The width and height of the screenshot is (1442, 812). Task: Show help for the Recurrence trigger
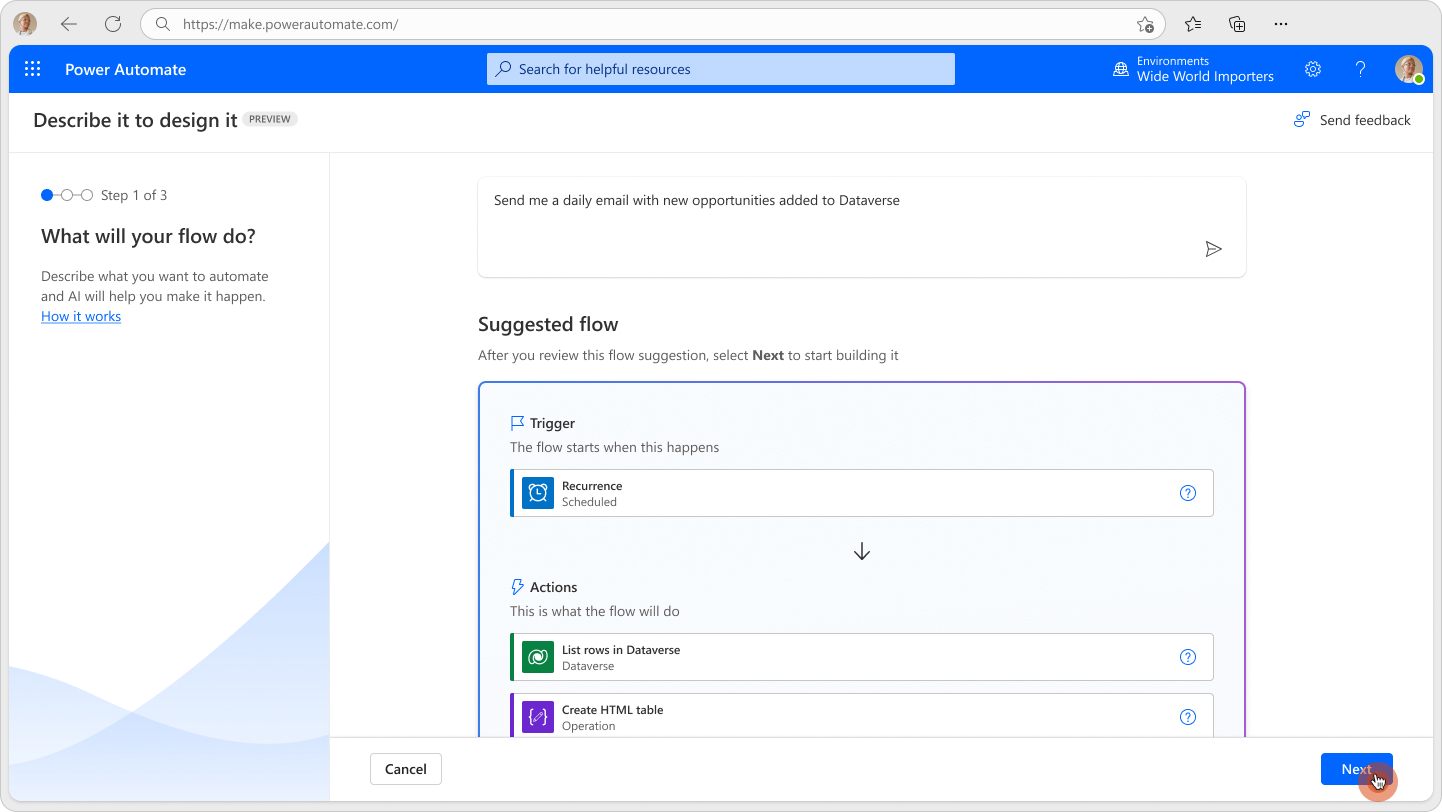(x=1188, y=493)
